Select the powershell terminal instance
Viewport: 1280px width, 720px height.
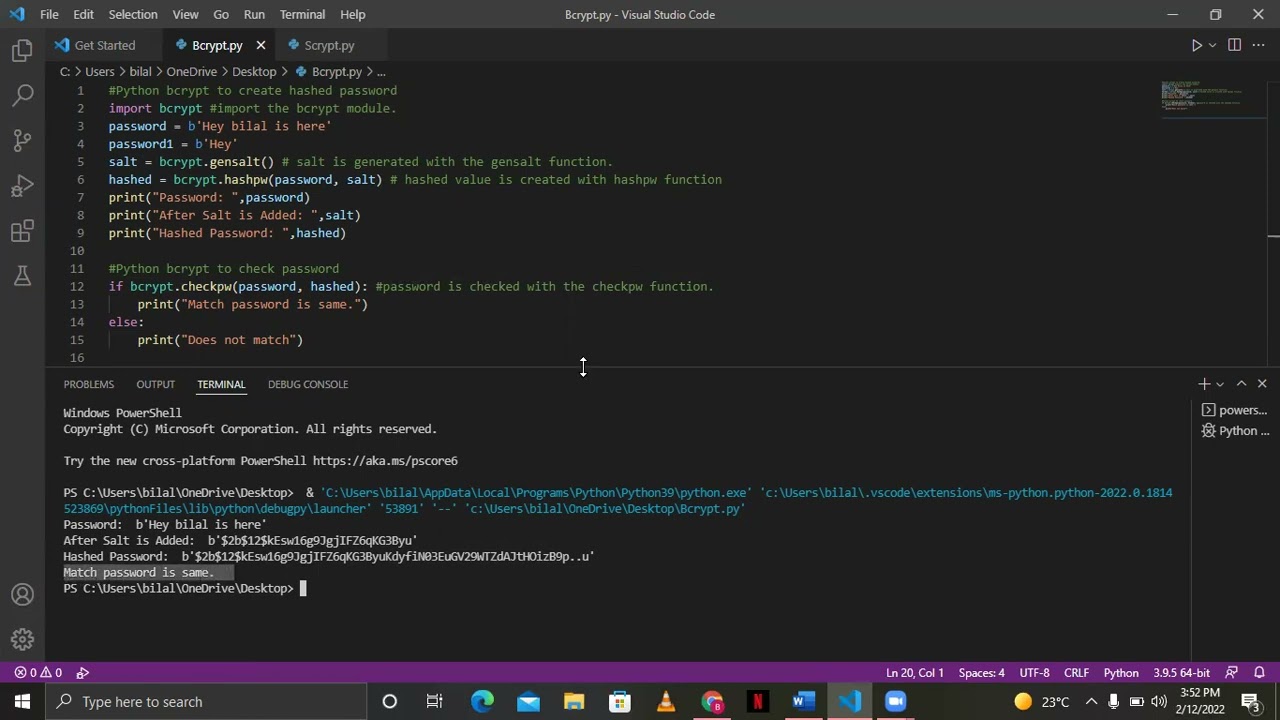(x=1234, y=410)
